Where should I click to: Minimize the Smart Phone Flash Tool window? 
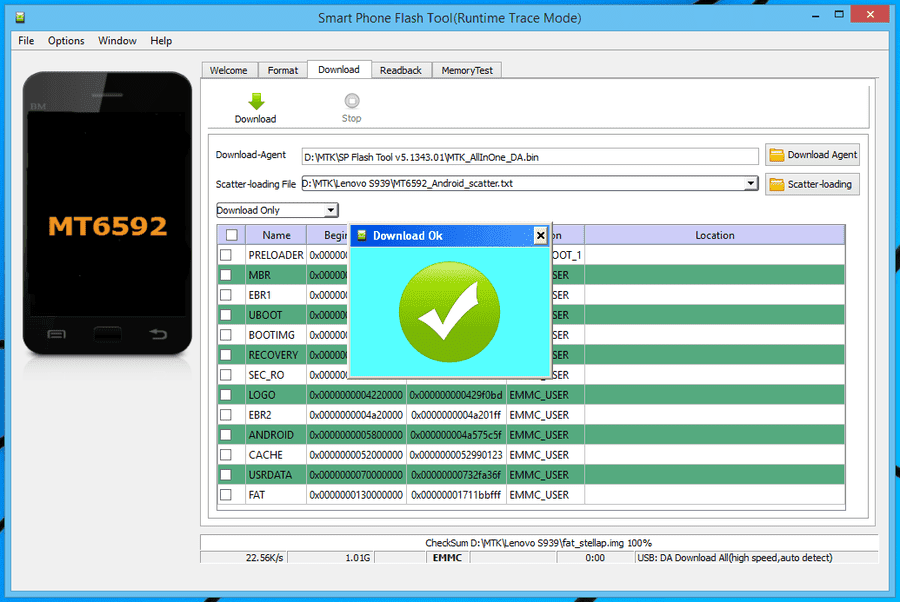point(815,15)
